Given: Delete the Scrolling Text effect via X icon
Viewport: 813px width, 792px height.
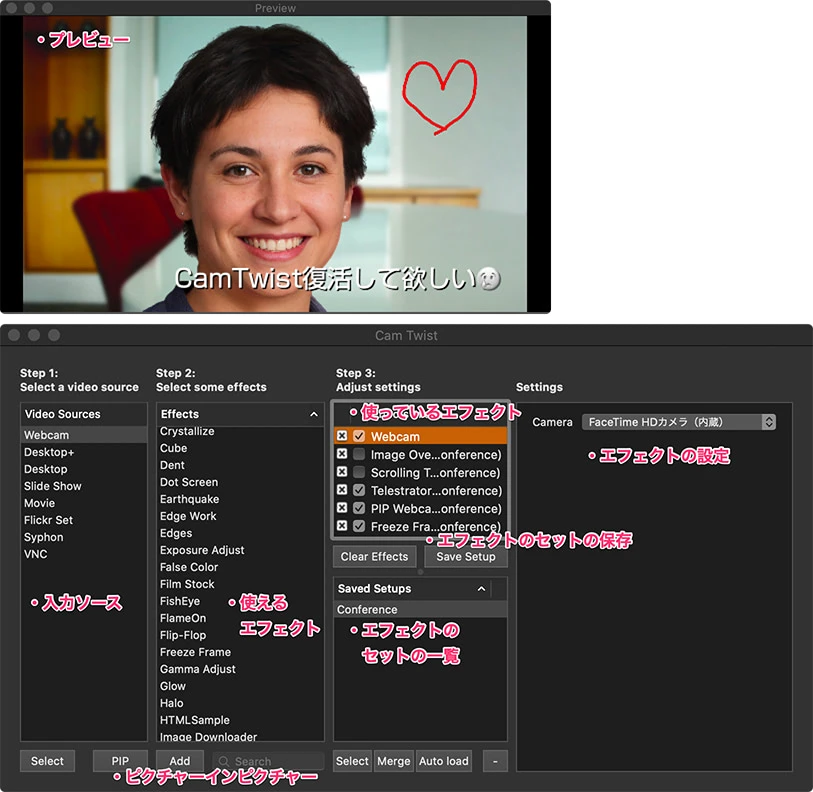Looking at the screenshot, I should [342, 472].
